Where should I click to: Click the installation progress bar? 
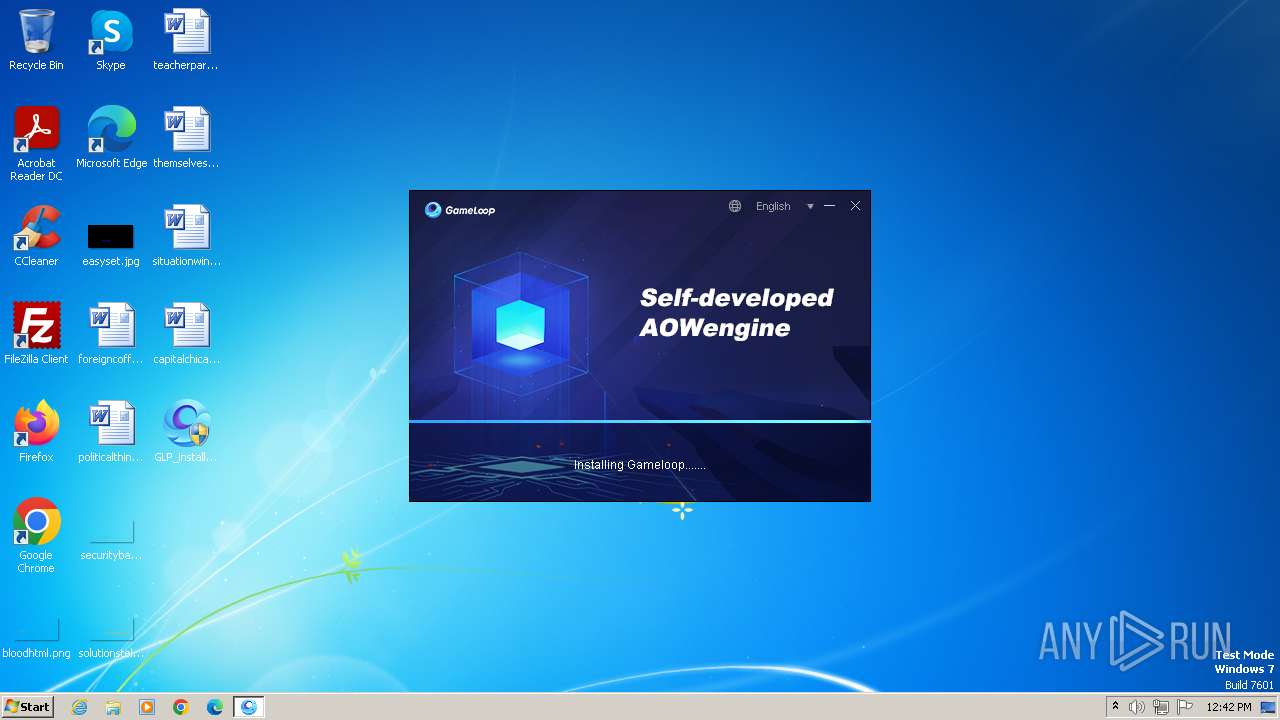coord(640,422)
